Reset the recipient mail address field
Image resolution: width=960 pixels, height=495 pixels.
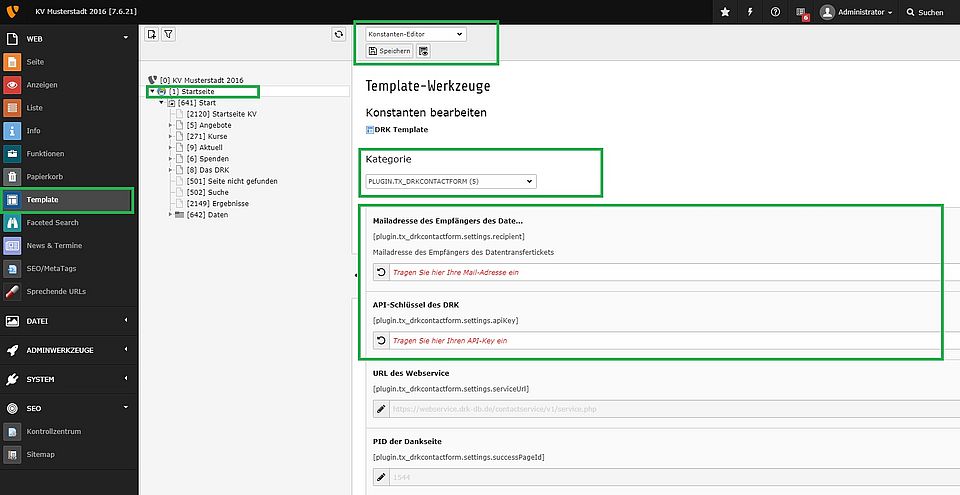(380, 272)
